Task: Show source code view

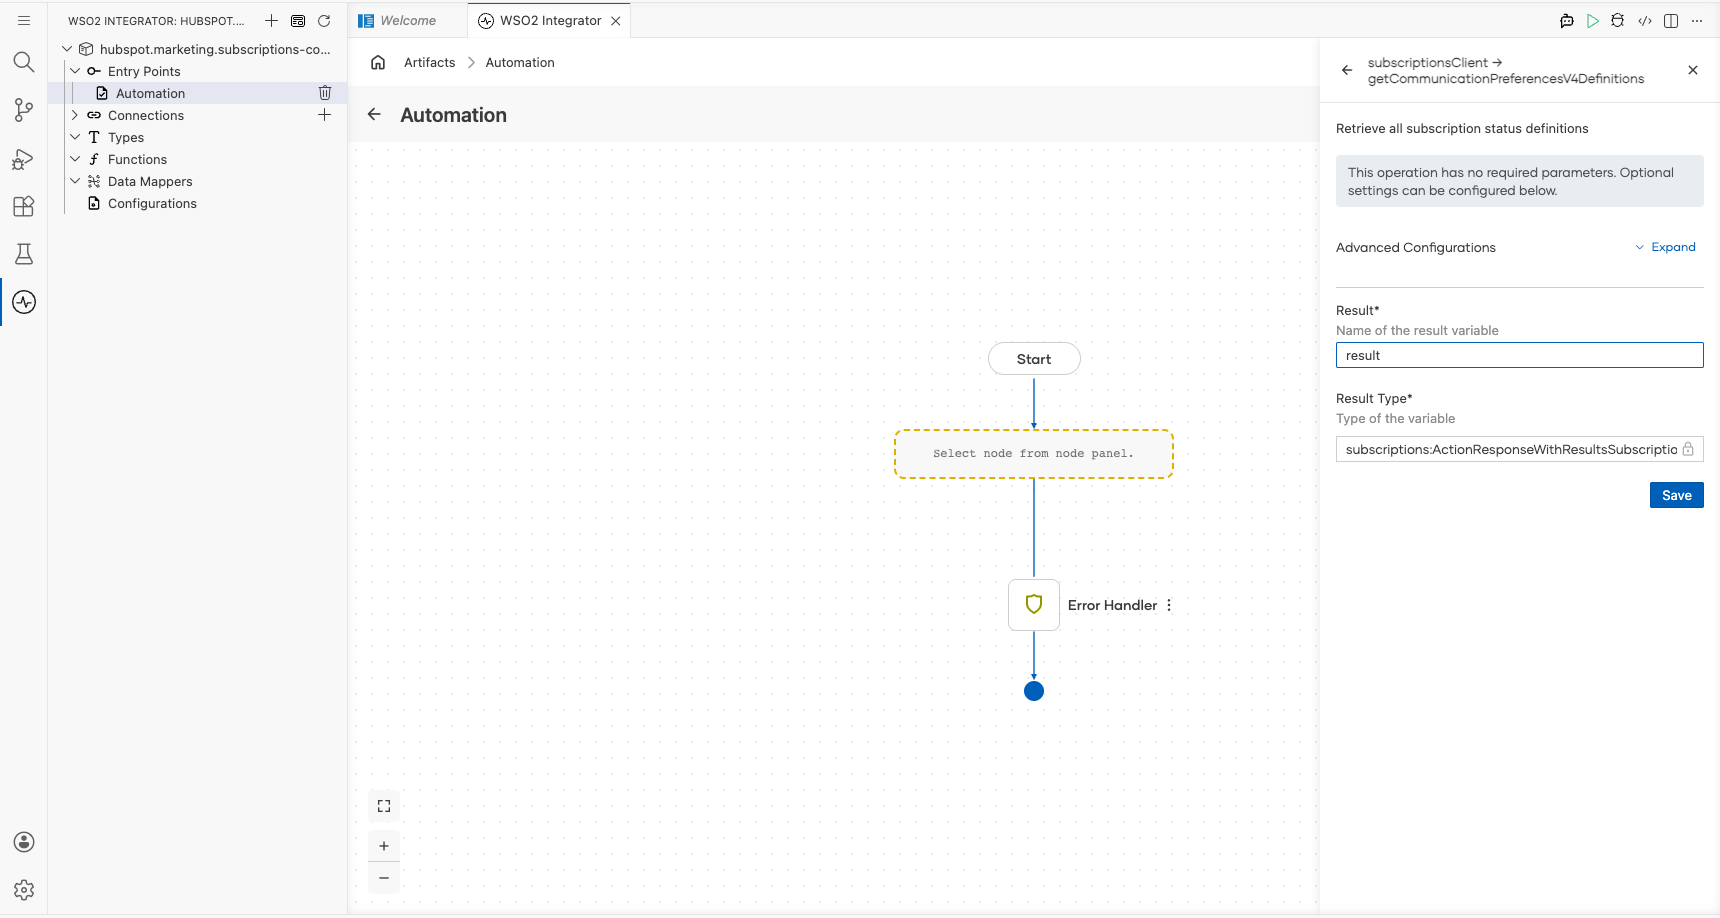Action: coord(1645,20)
